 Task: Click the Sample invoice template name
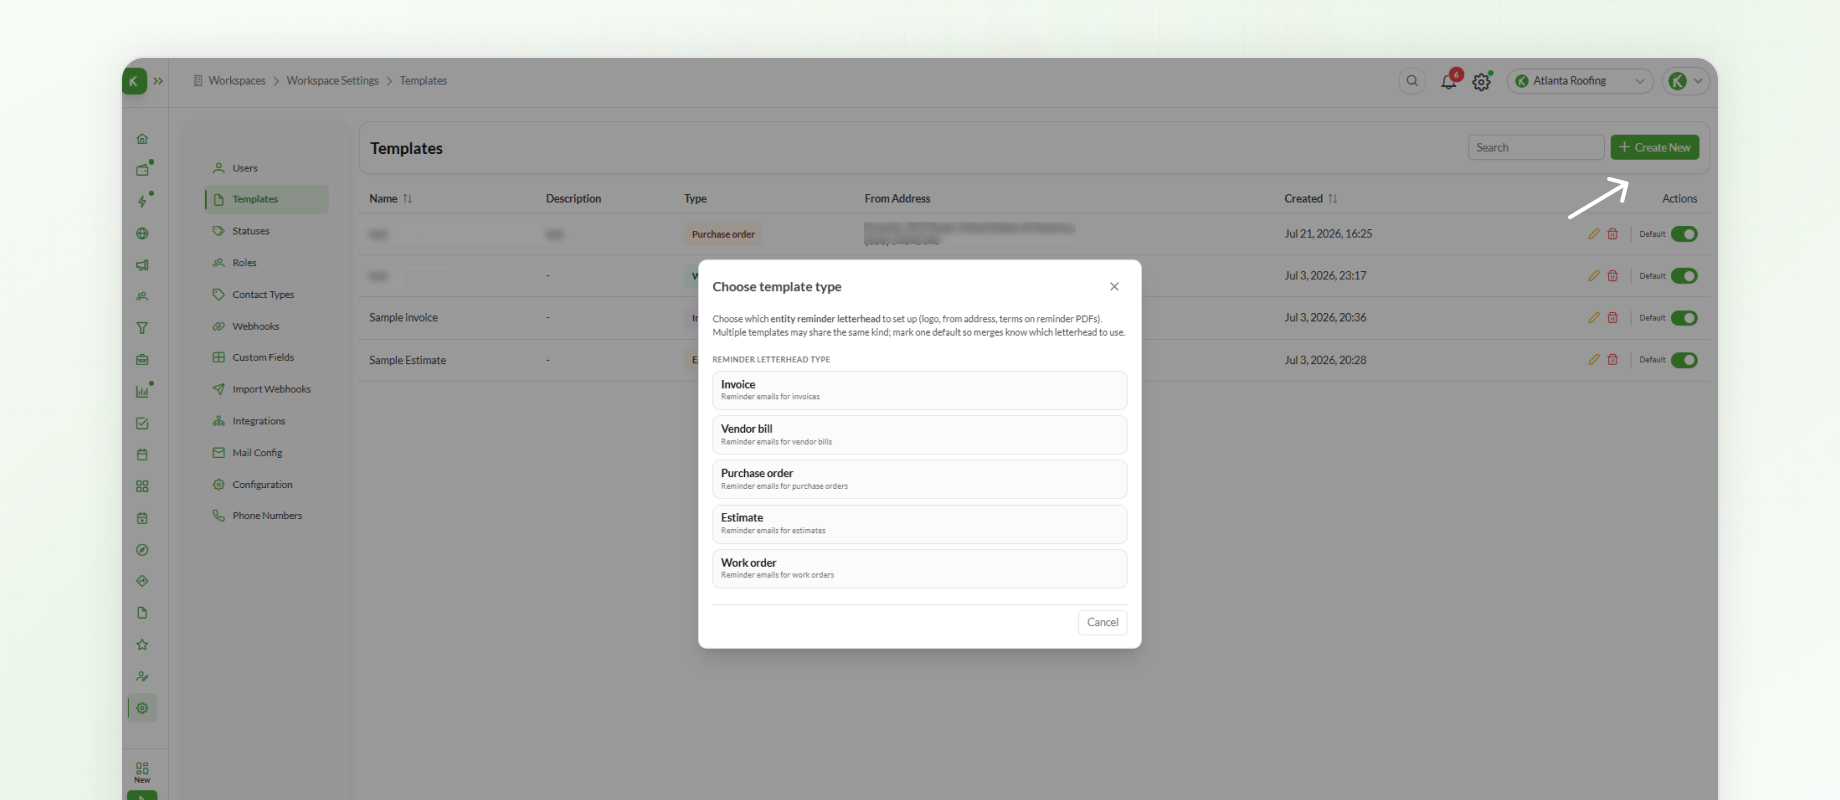[403, 318]
